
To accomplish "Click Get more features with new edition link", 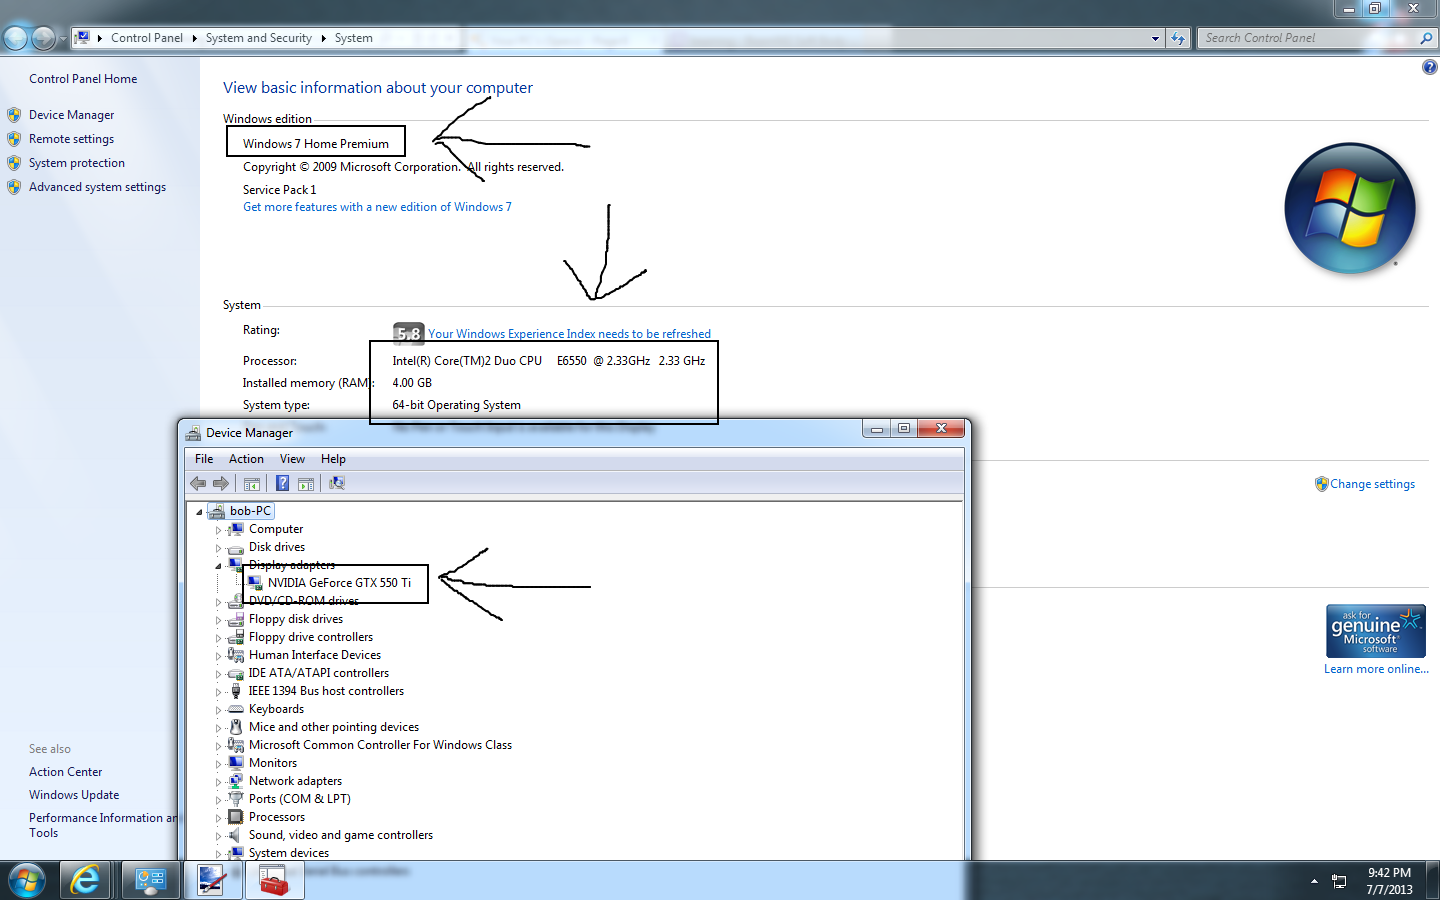I will (377, 207).
